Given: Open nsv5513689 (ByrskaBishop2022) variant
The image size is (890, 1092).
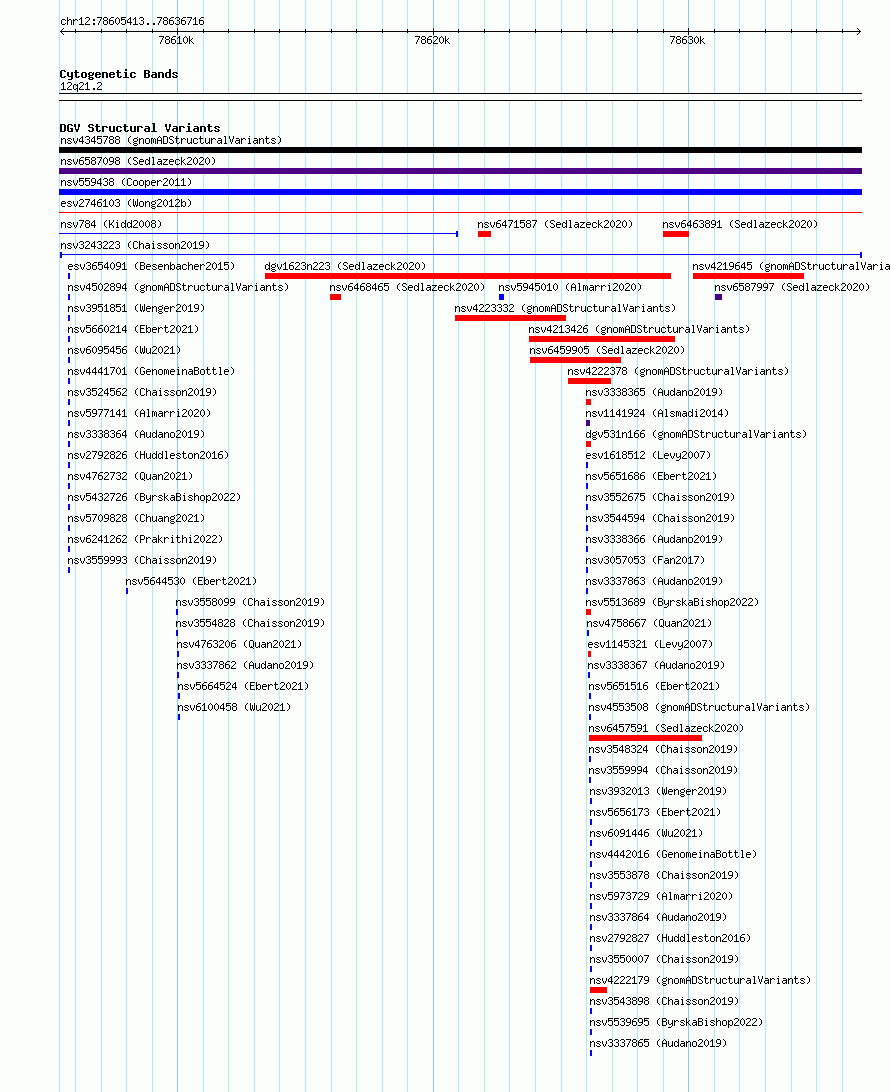Looking at the screenshot, I should [673, 600].
